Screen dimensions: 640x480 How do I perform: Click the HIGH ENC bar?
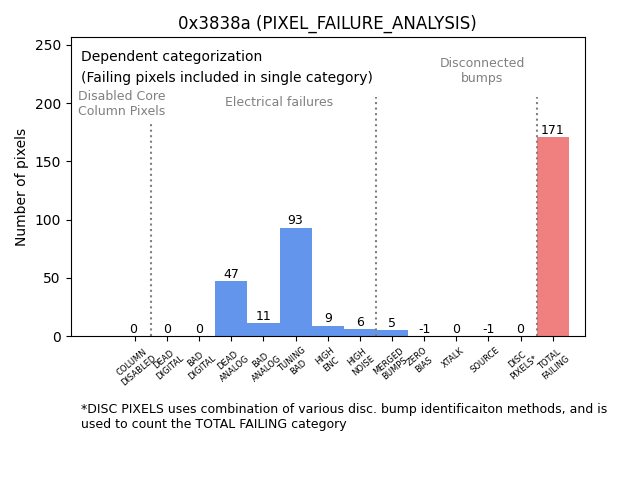[328, 331]
